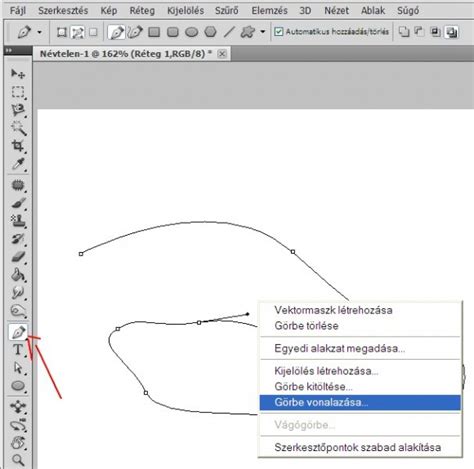
Task: Open the Szűrő menu
Action: pyautogui.click(x=227, y=11)
